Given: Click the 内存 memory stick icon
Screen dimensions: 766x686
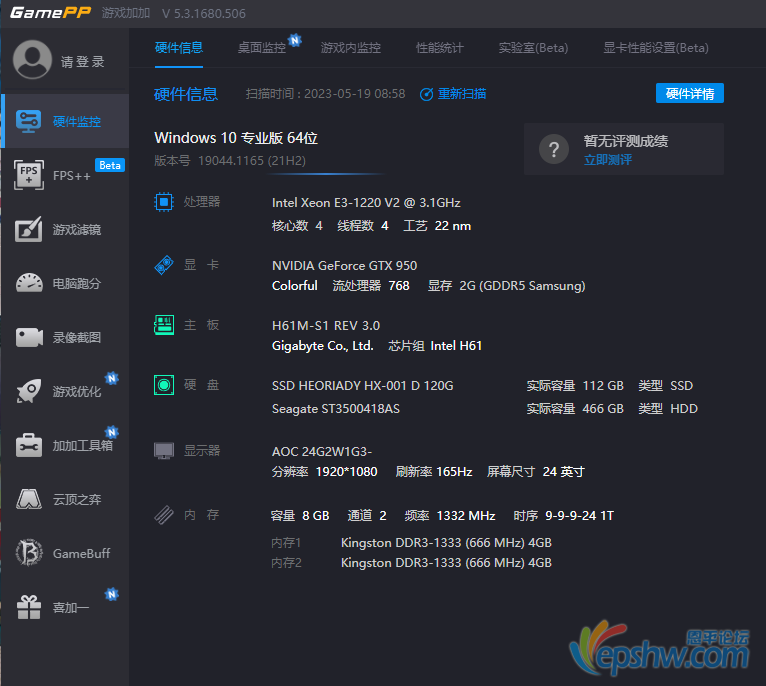Looking at the screenshot, I should tap(164, 514).
